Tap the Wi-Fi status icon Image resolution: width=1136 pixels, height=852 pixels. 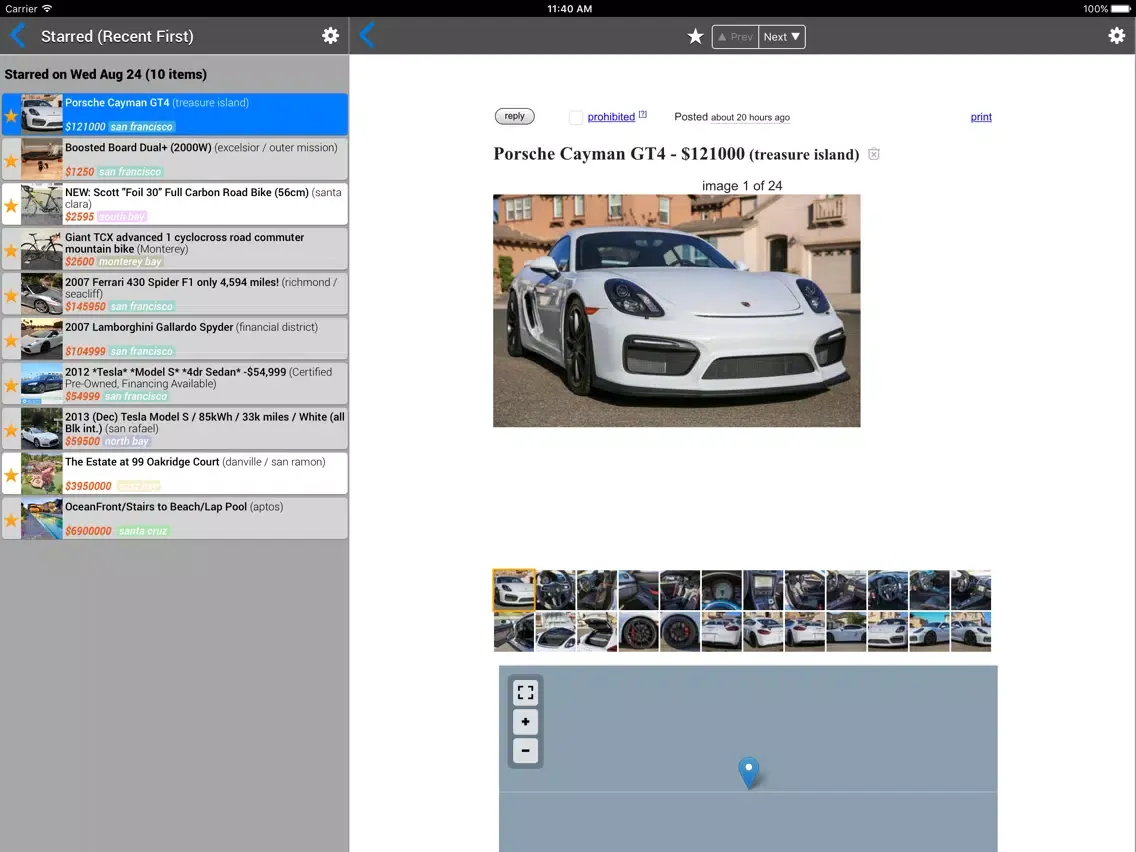47,9
